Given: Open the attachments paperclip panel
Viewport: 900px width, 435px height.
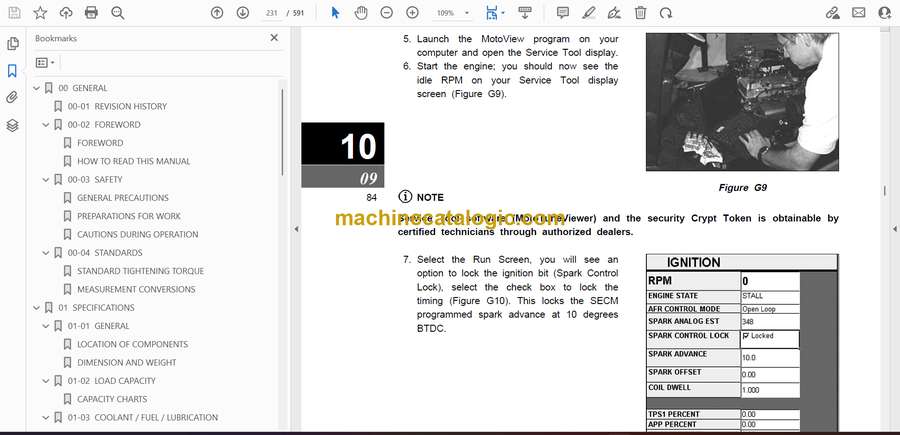Looking at the screenshot, I should pos(12,98).
